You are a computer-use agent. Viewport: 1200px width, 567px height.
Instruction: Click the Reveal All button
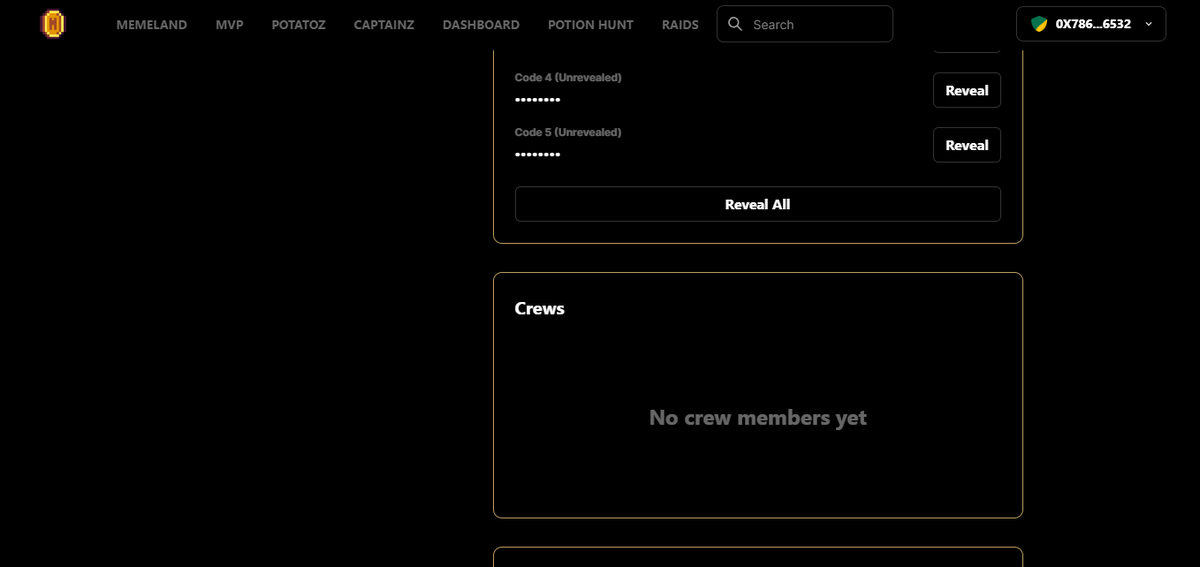758,204
